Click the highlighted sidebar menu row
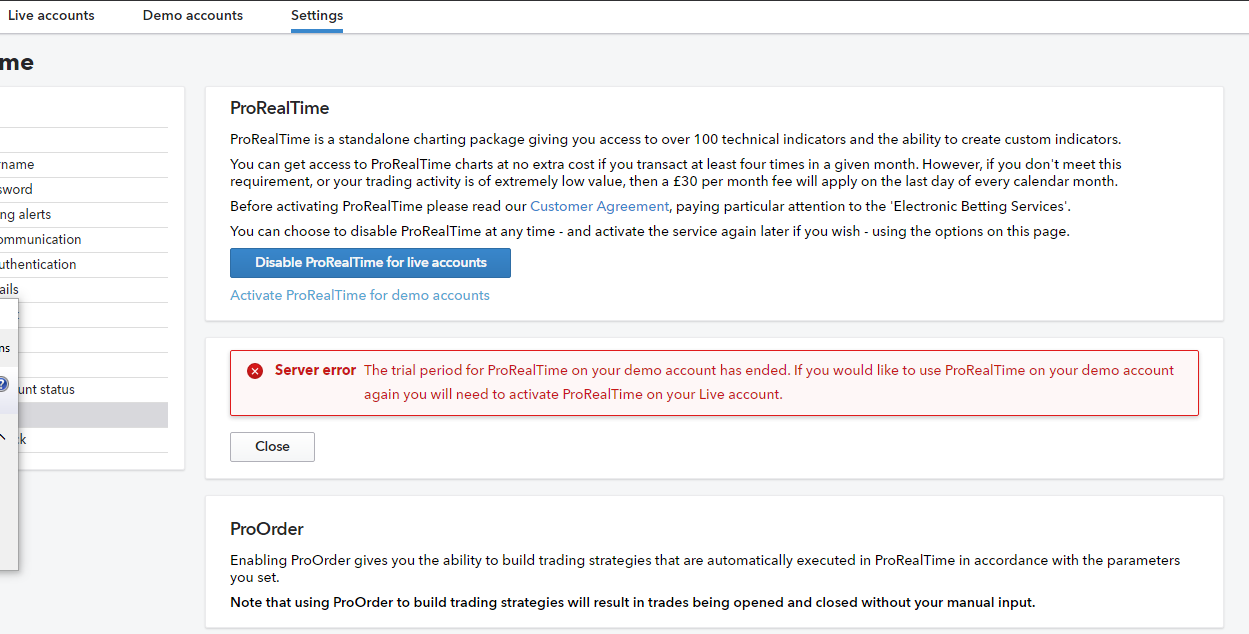Screen dimensions: 1249x634 (x=90, y=415)
